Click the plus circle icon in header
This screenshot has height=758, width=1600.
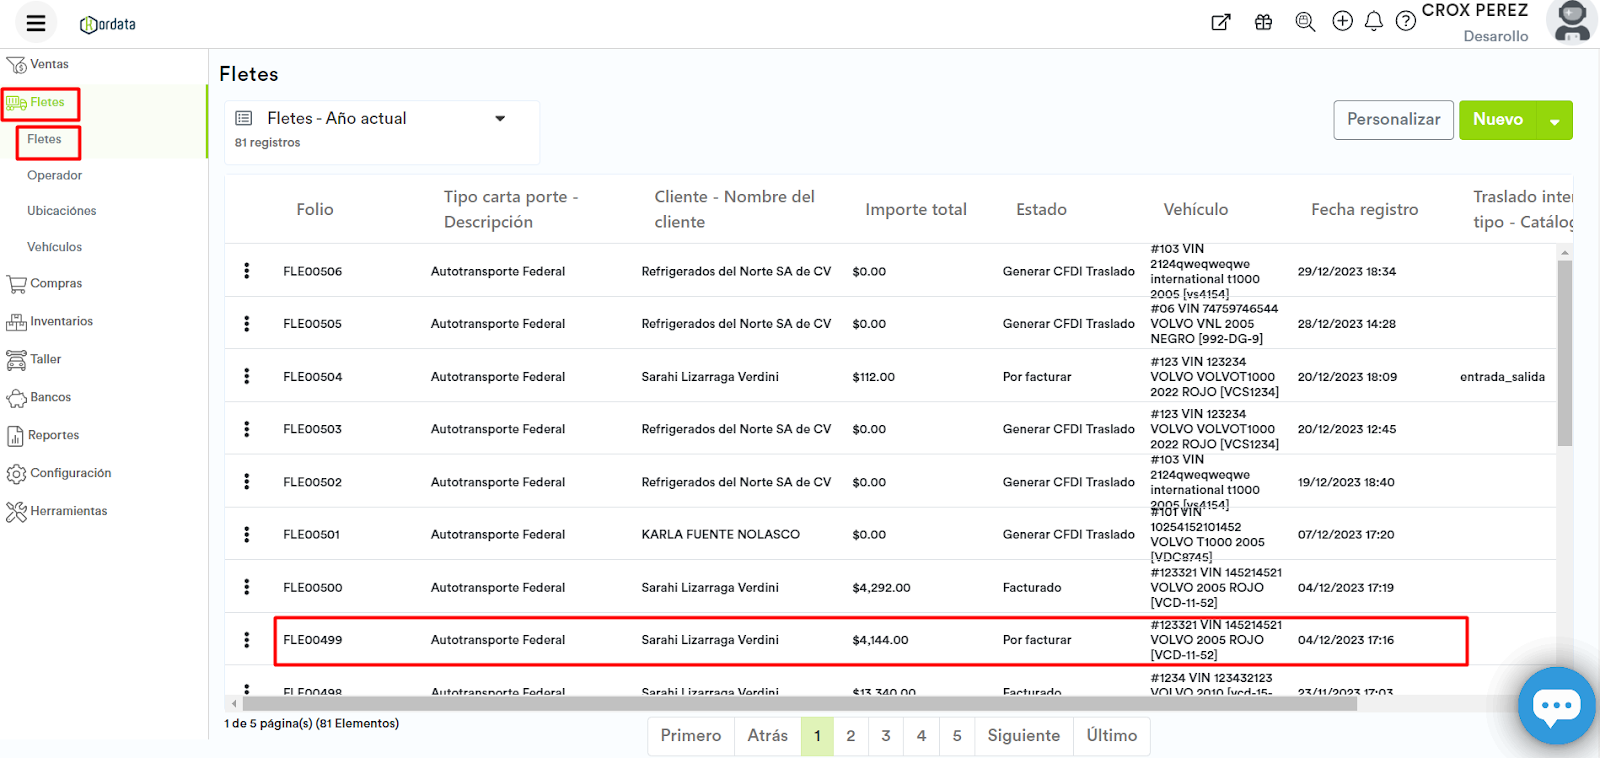[x=1342, y=21]
